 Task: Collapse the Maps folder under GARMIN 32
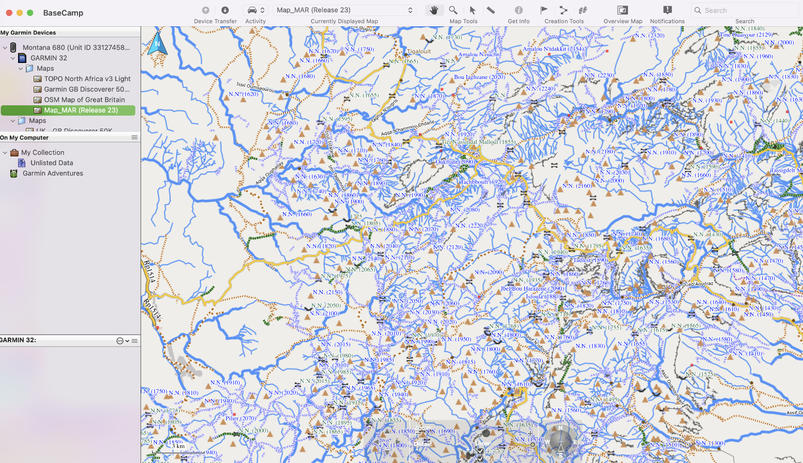pyautogui.click(x=21, y=69)
